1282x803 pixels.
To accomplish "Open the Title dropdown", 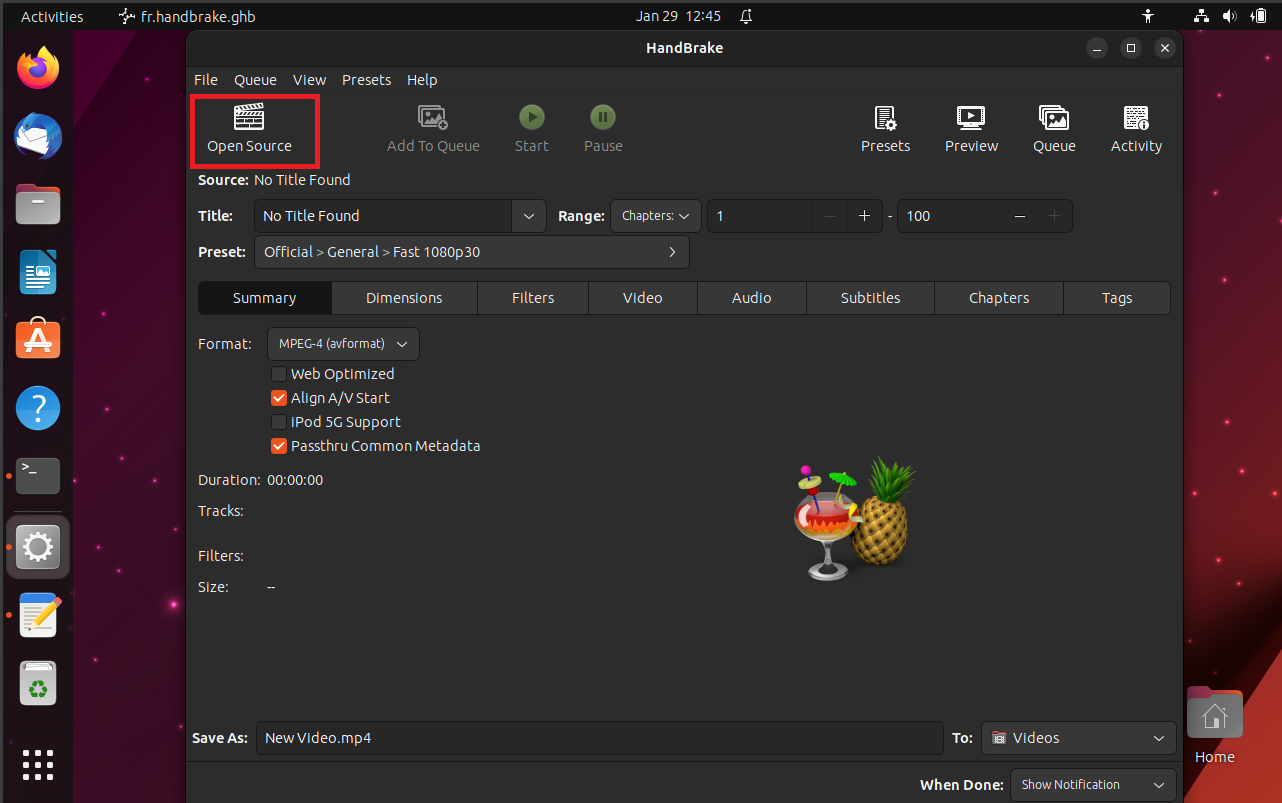I will point(528,216).
